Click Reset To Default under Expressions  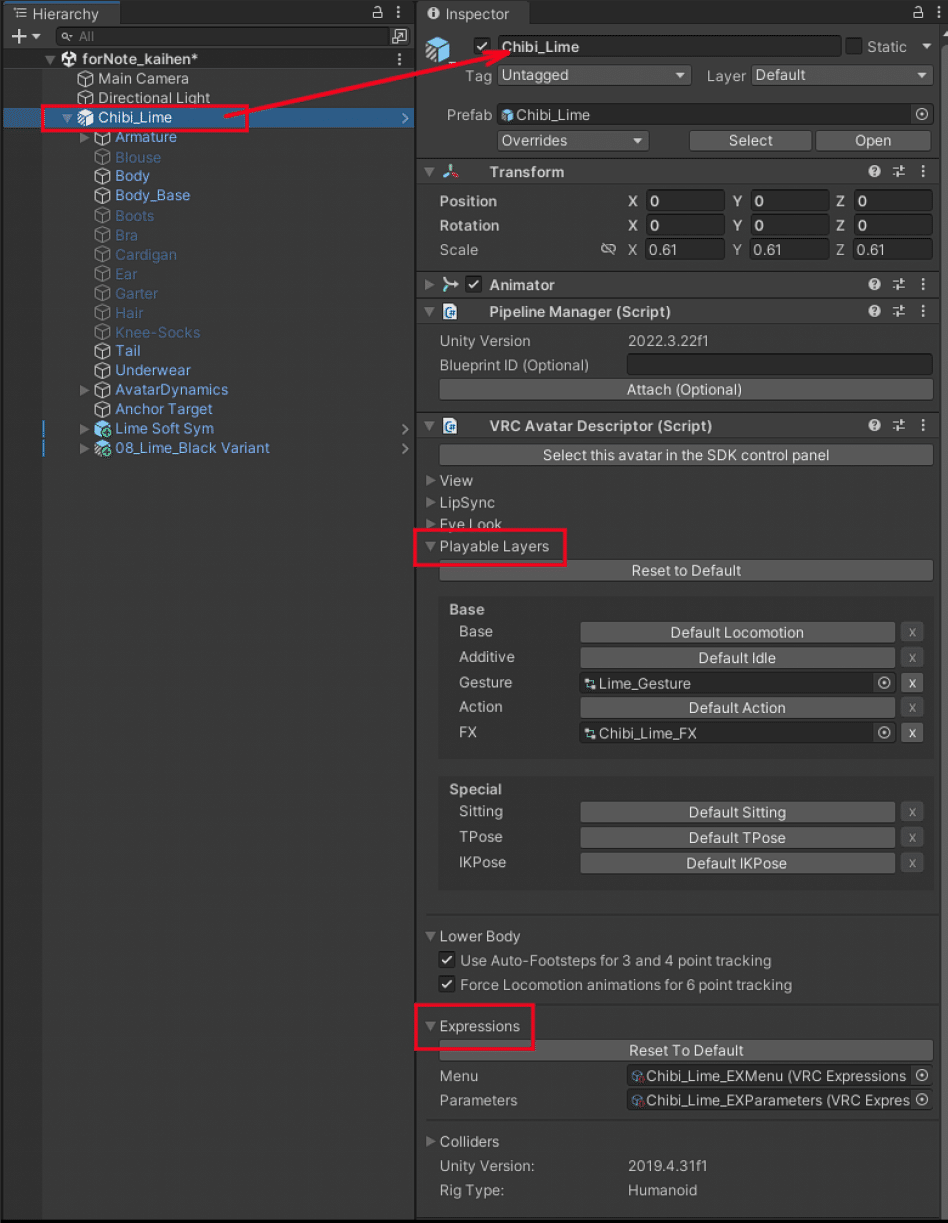click(685, 1051)
